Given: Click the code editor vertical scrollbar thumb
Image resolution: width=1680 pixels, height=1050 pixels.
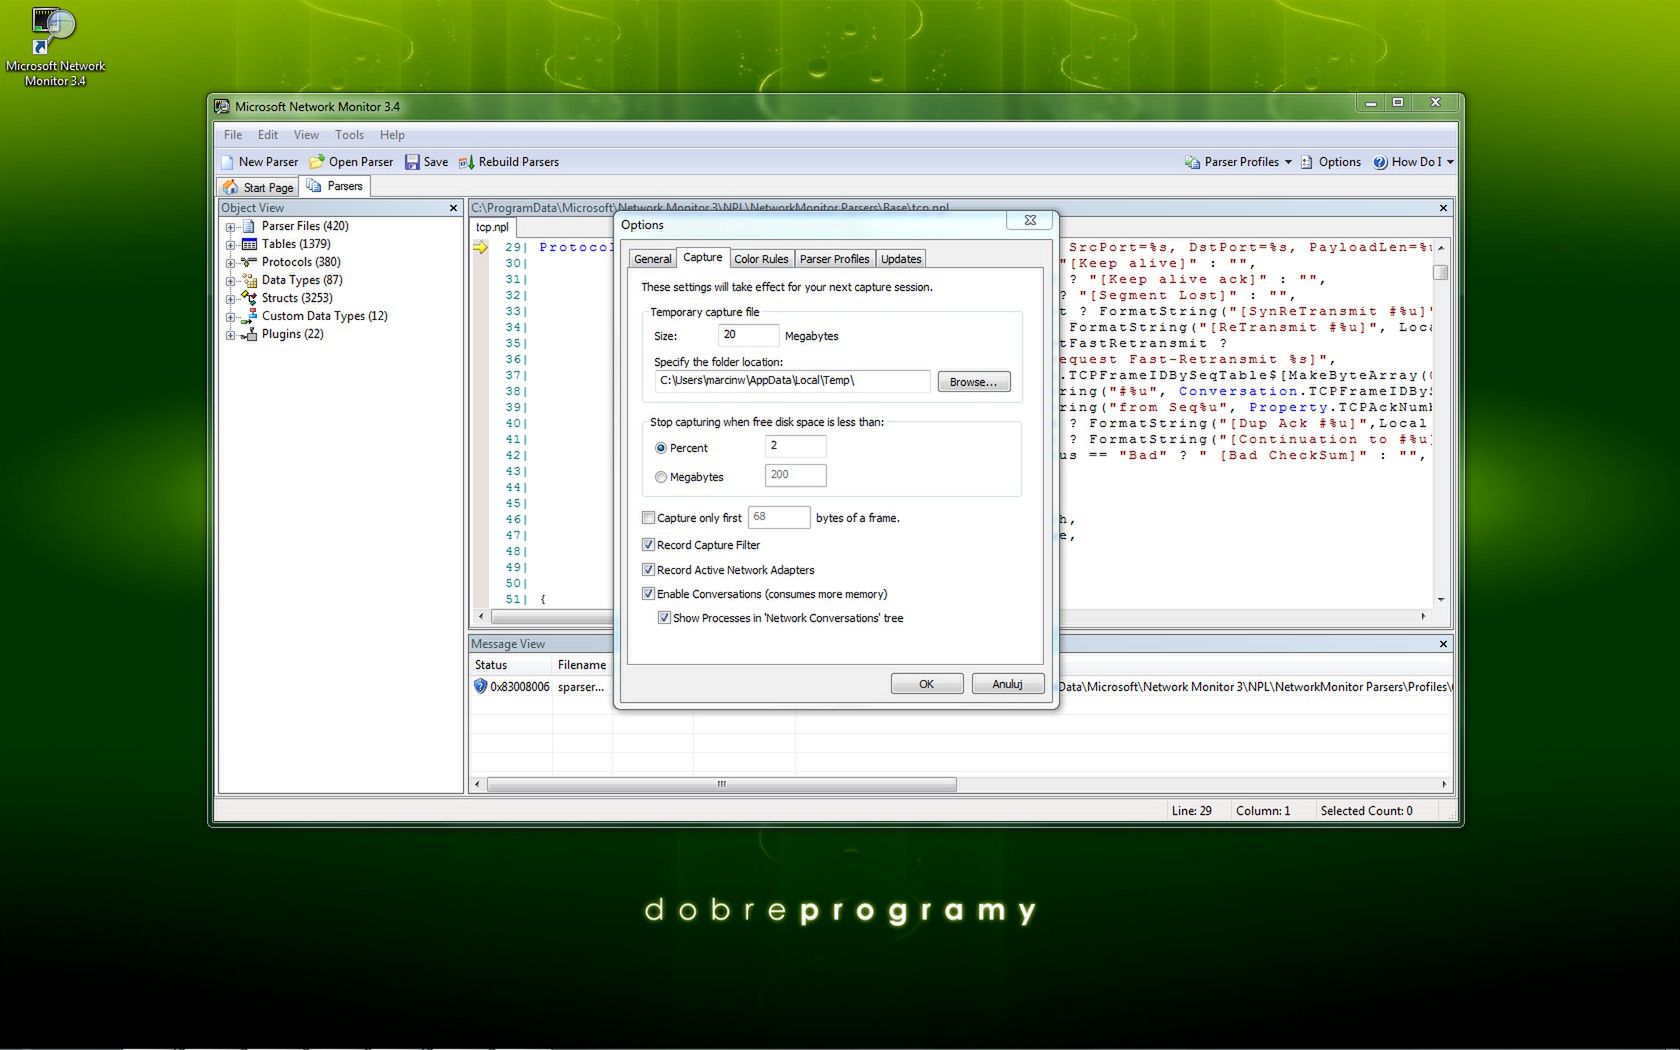Looking at the screenshot, I should [x=1441, y=272].
